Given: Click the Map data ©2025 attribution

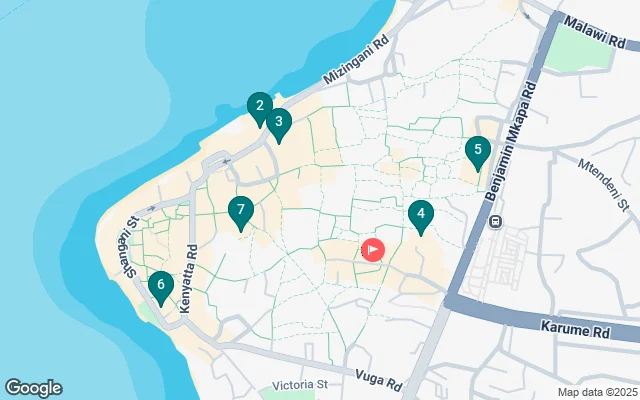Looking at the screenshot, I should tap(598, 393).
